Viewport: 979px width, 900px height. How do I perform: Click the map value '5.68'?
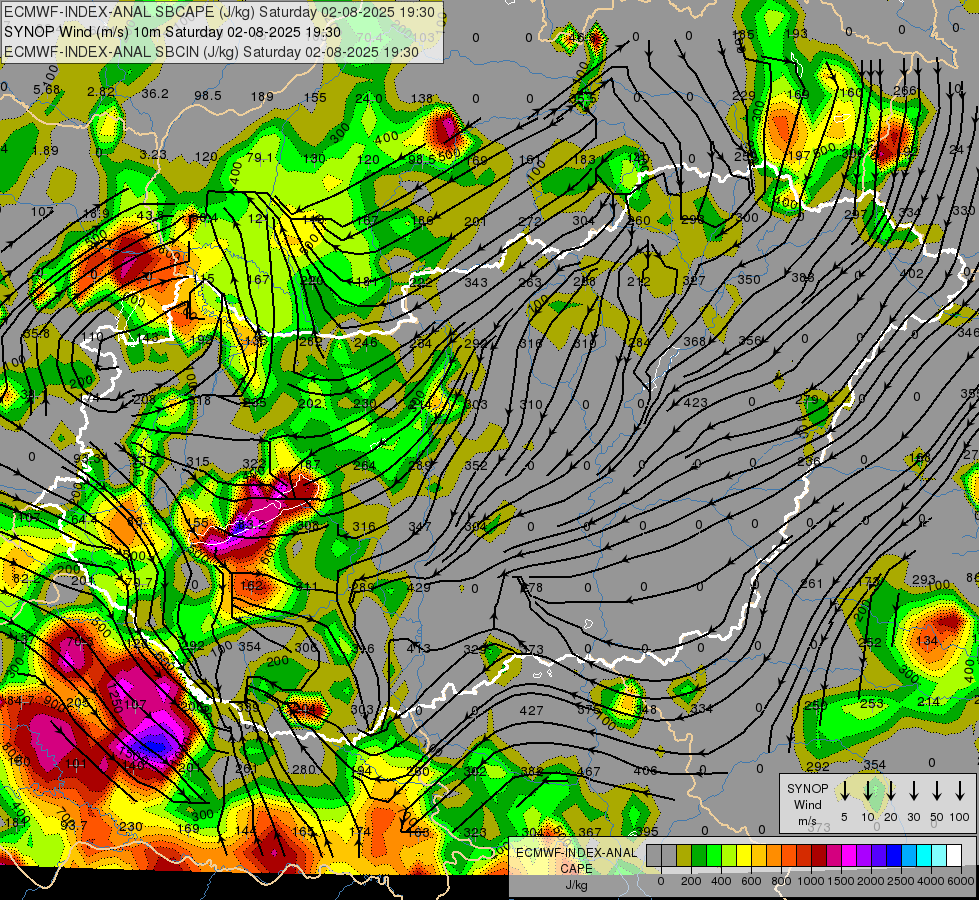[47, 89]
